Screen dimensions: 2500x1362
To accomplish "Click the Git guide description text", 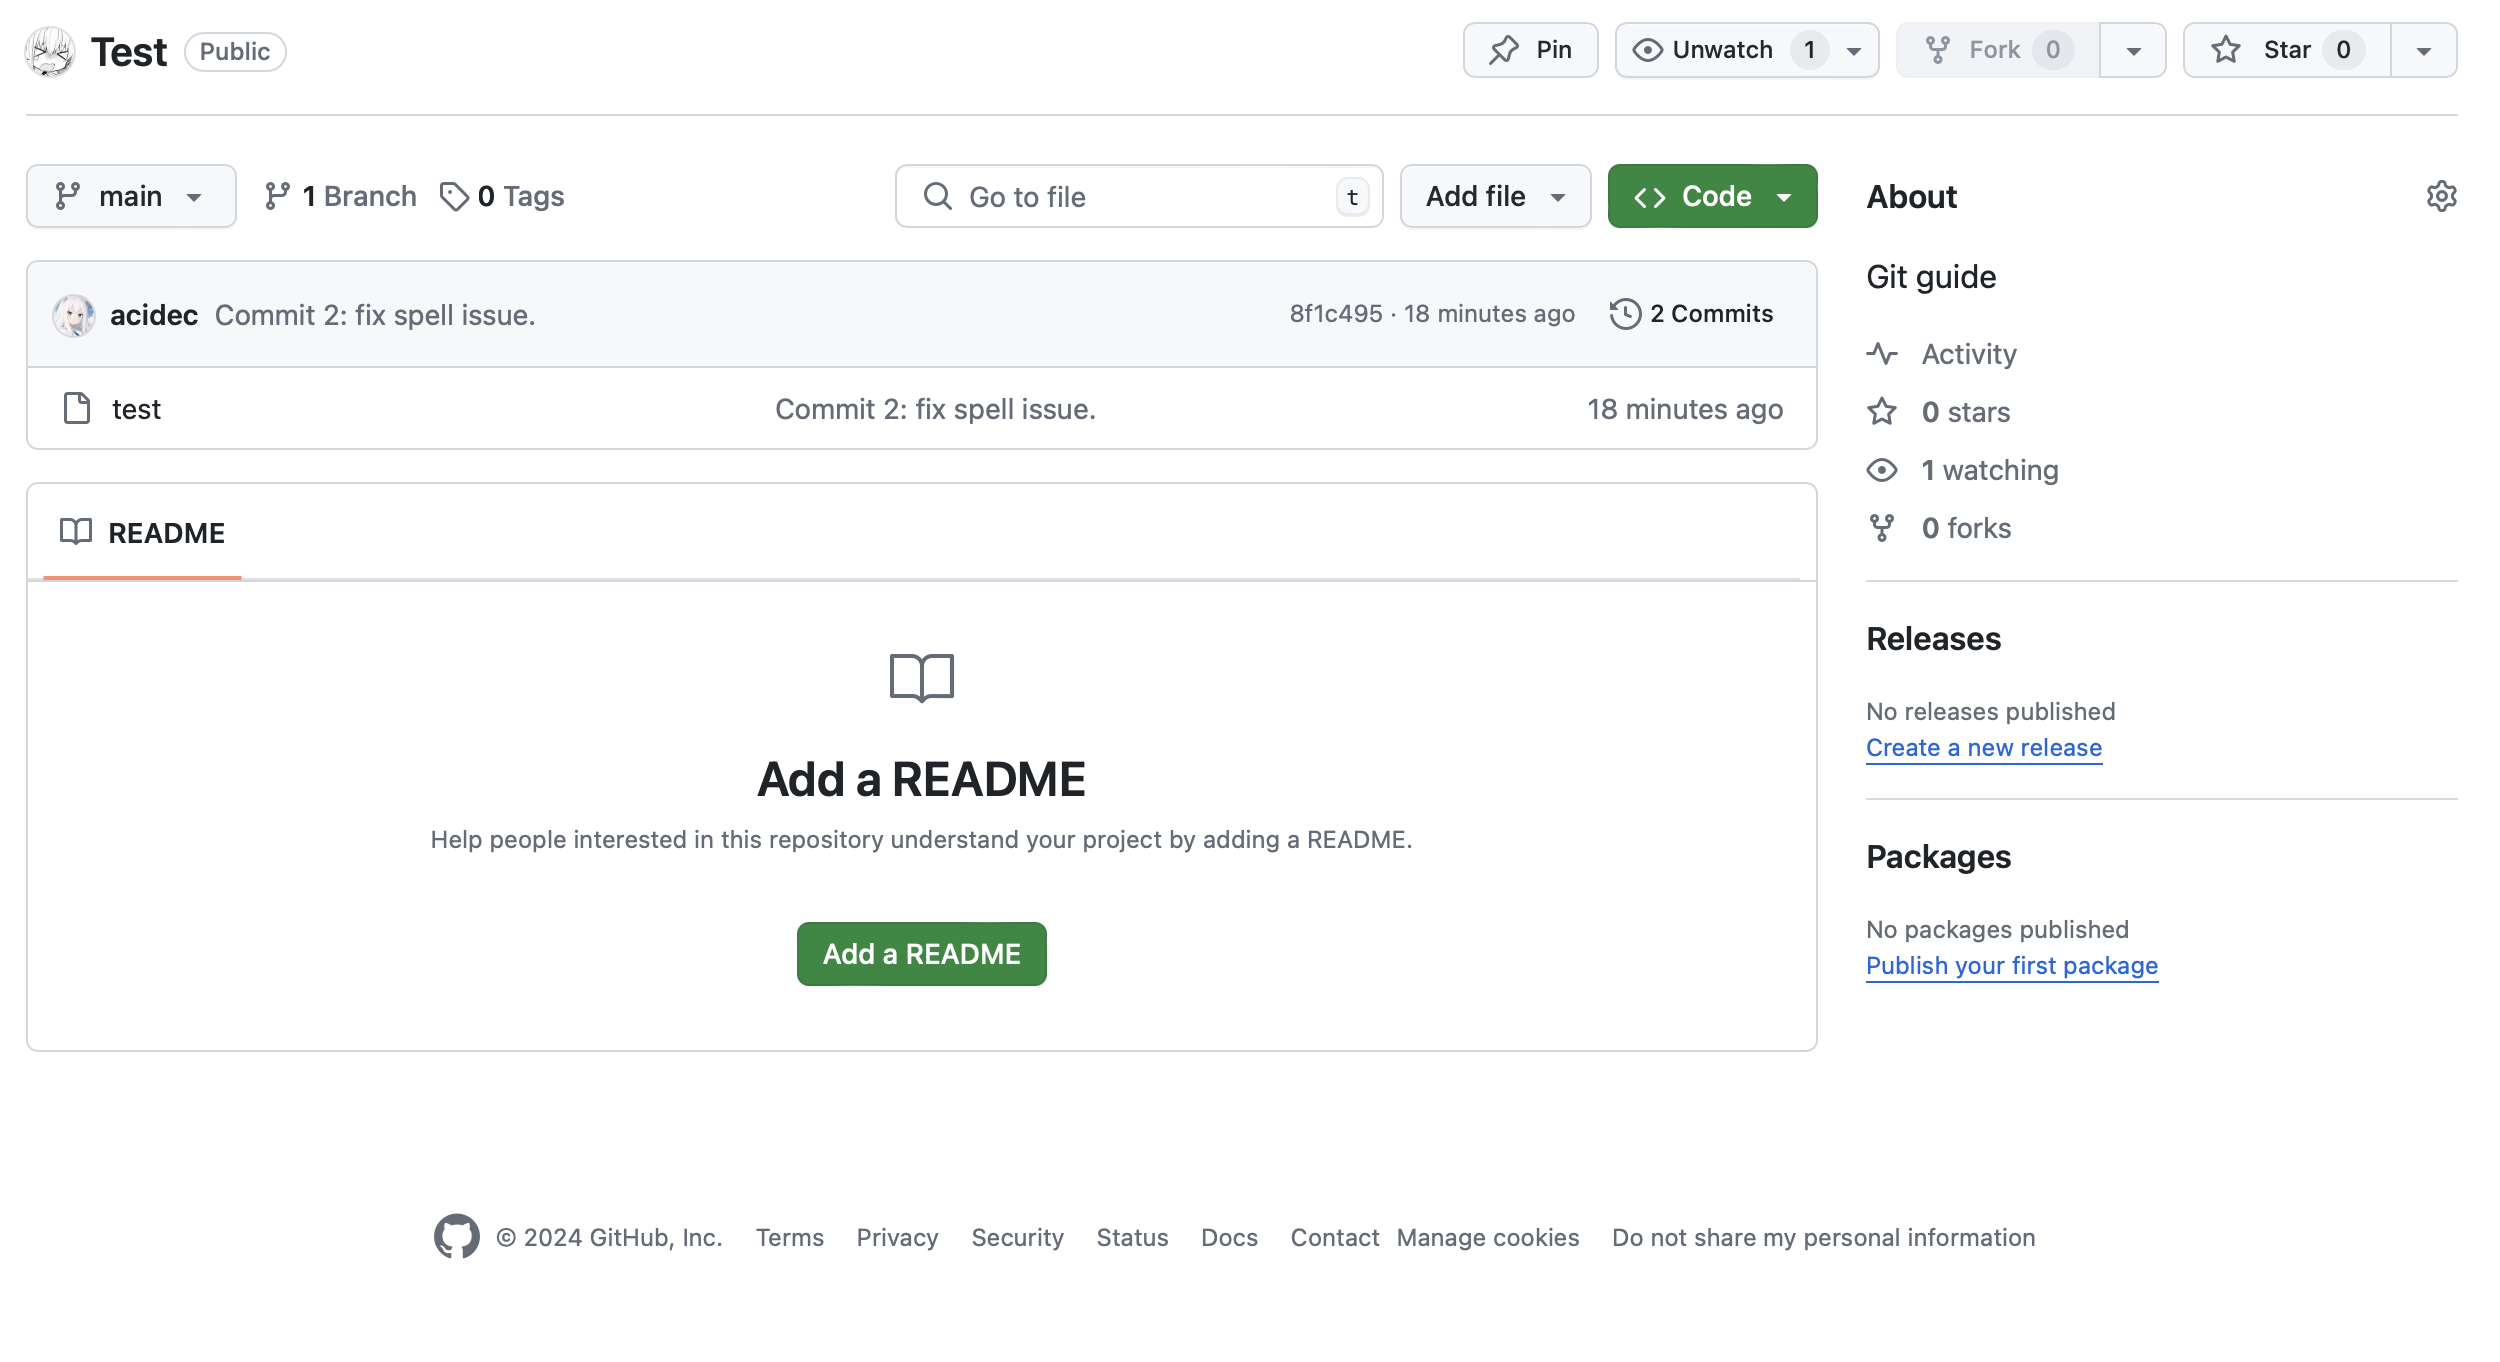I will click(x=1931, y=277).
